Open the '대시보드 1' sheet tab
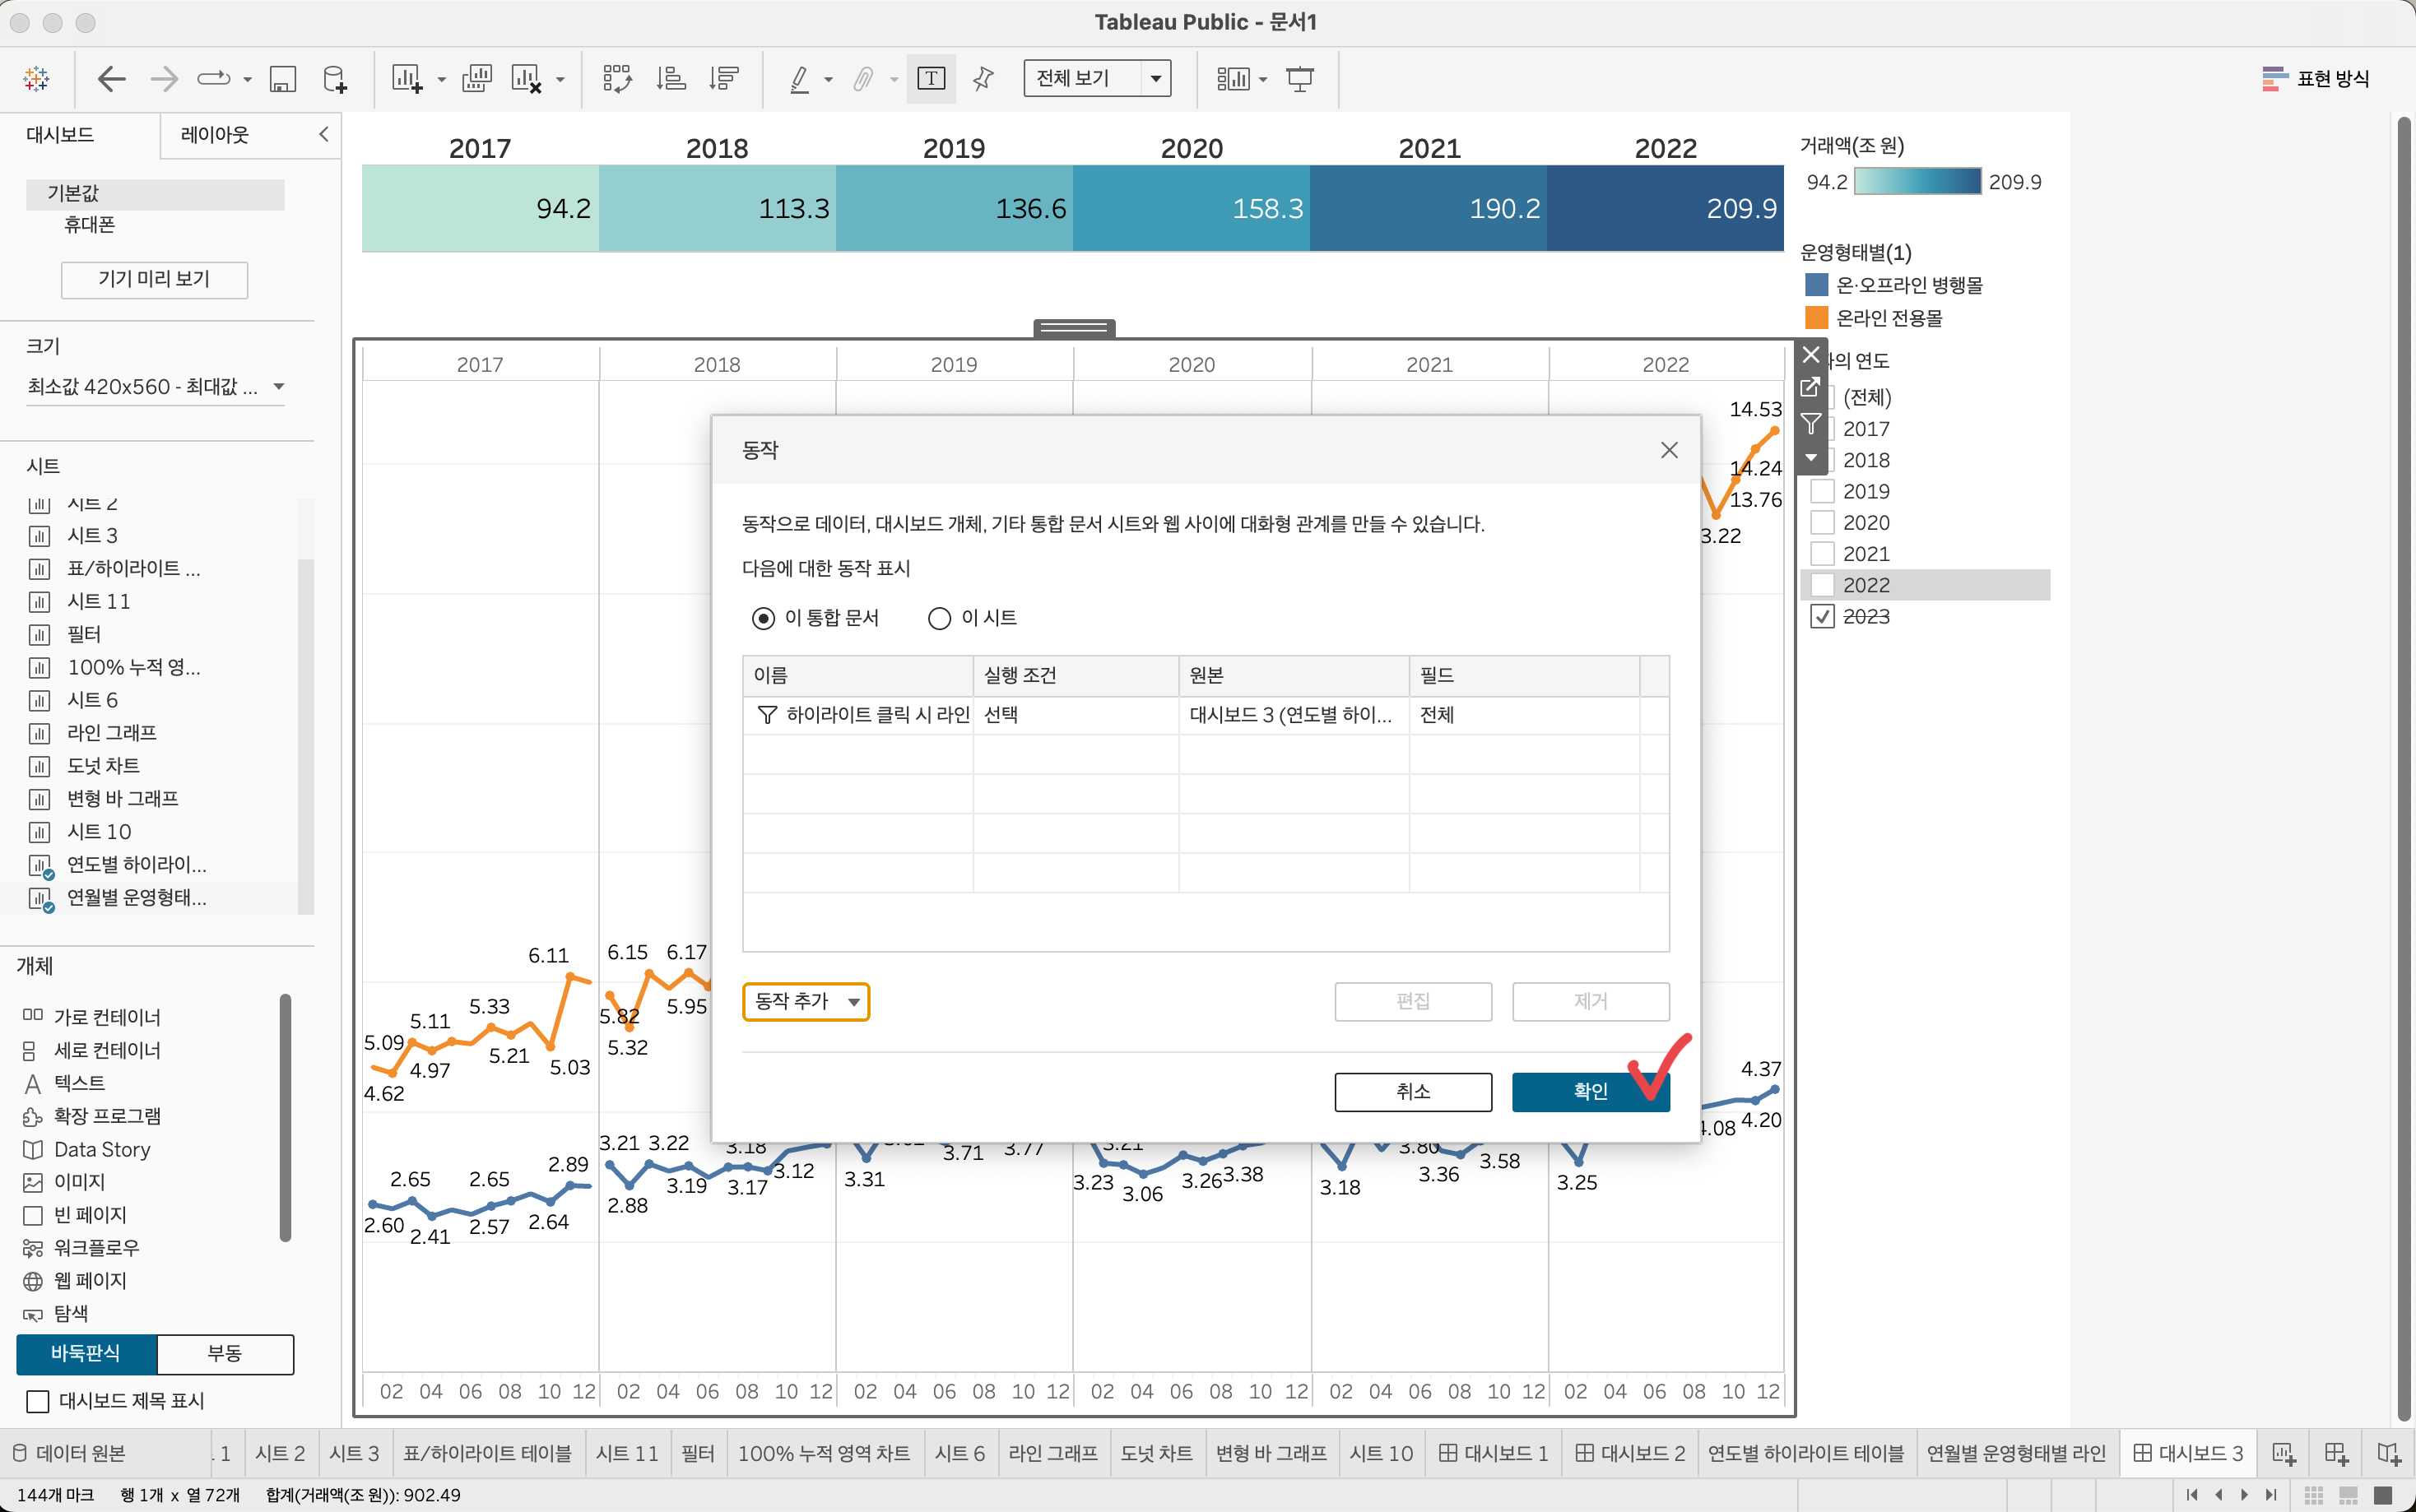This screenshot has width=2416, height=1512. (1493, 1453)
